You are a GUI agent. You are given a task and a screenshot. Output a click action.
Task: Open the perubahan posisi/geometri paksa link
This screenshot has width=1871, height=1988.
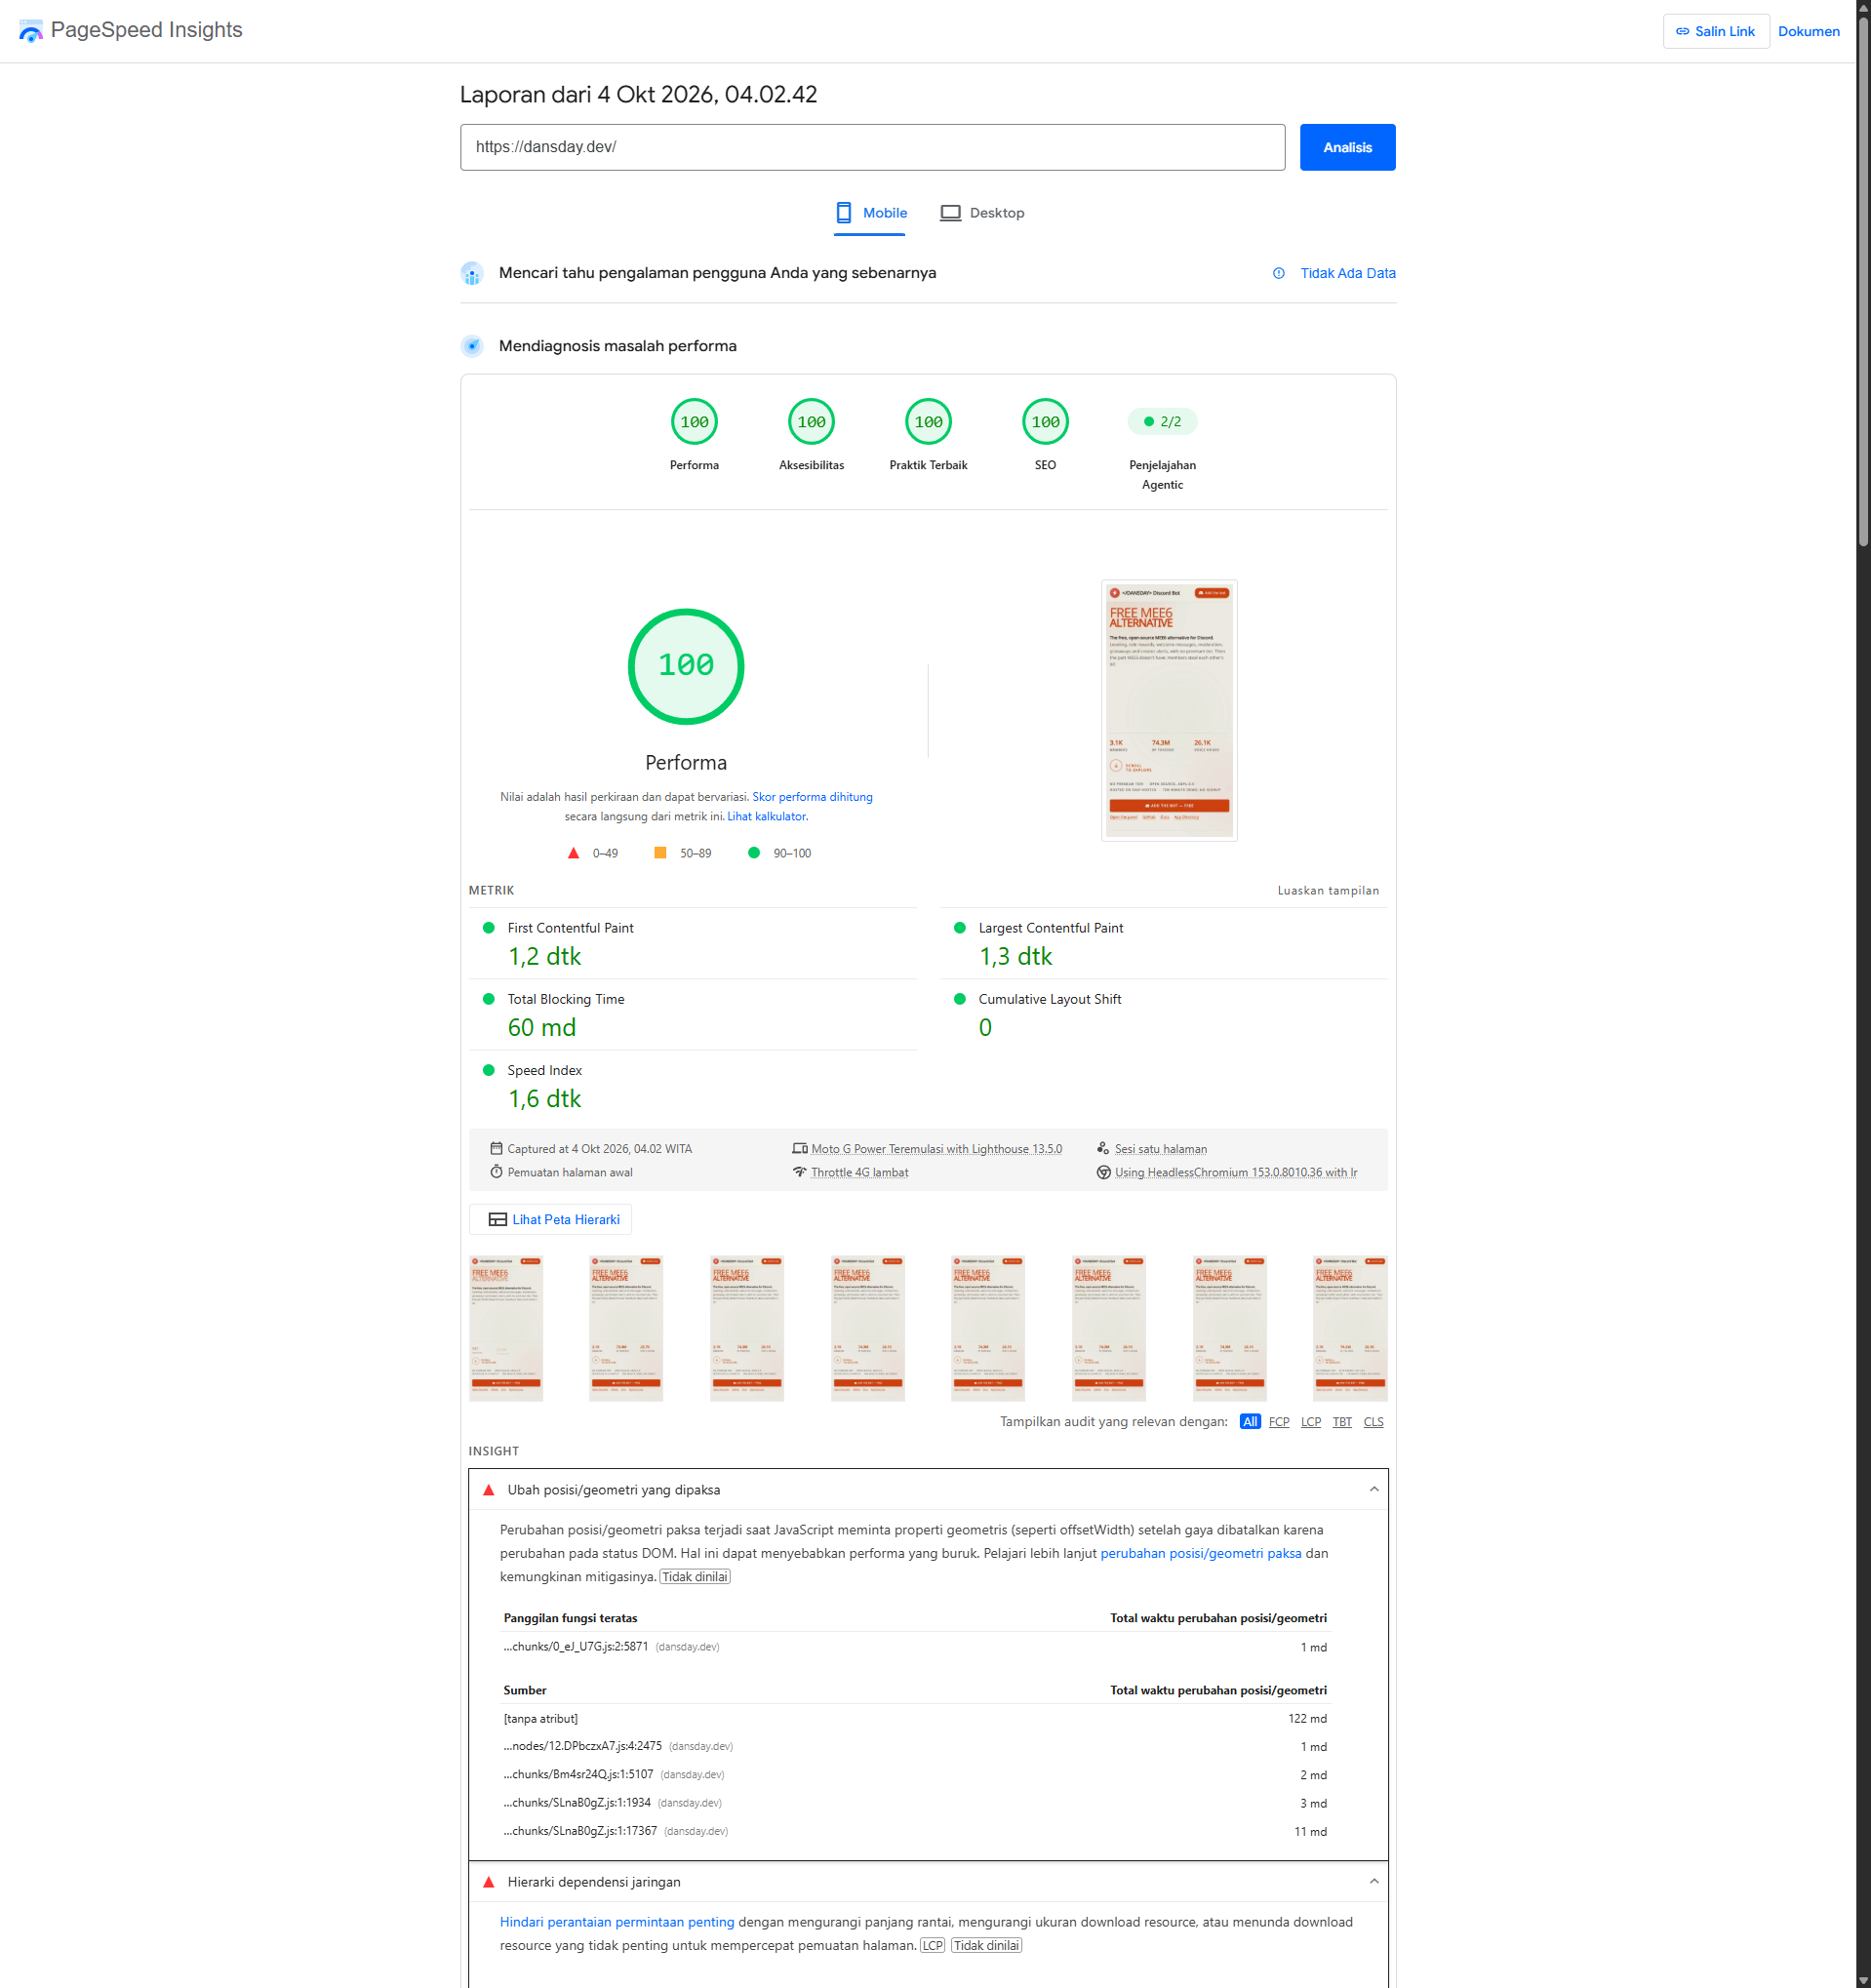point(1200,1554)
